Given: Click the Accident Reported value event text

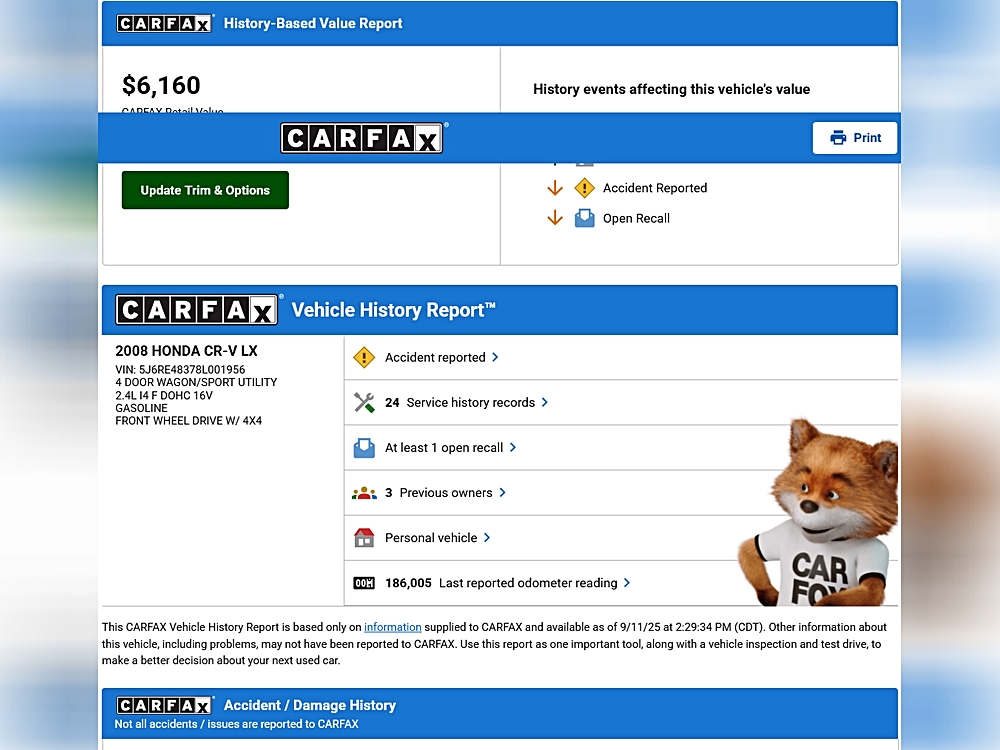Looking at the screenshot, I should [655, 188].
